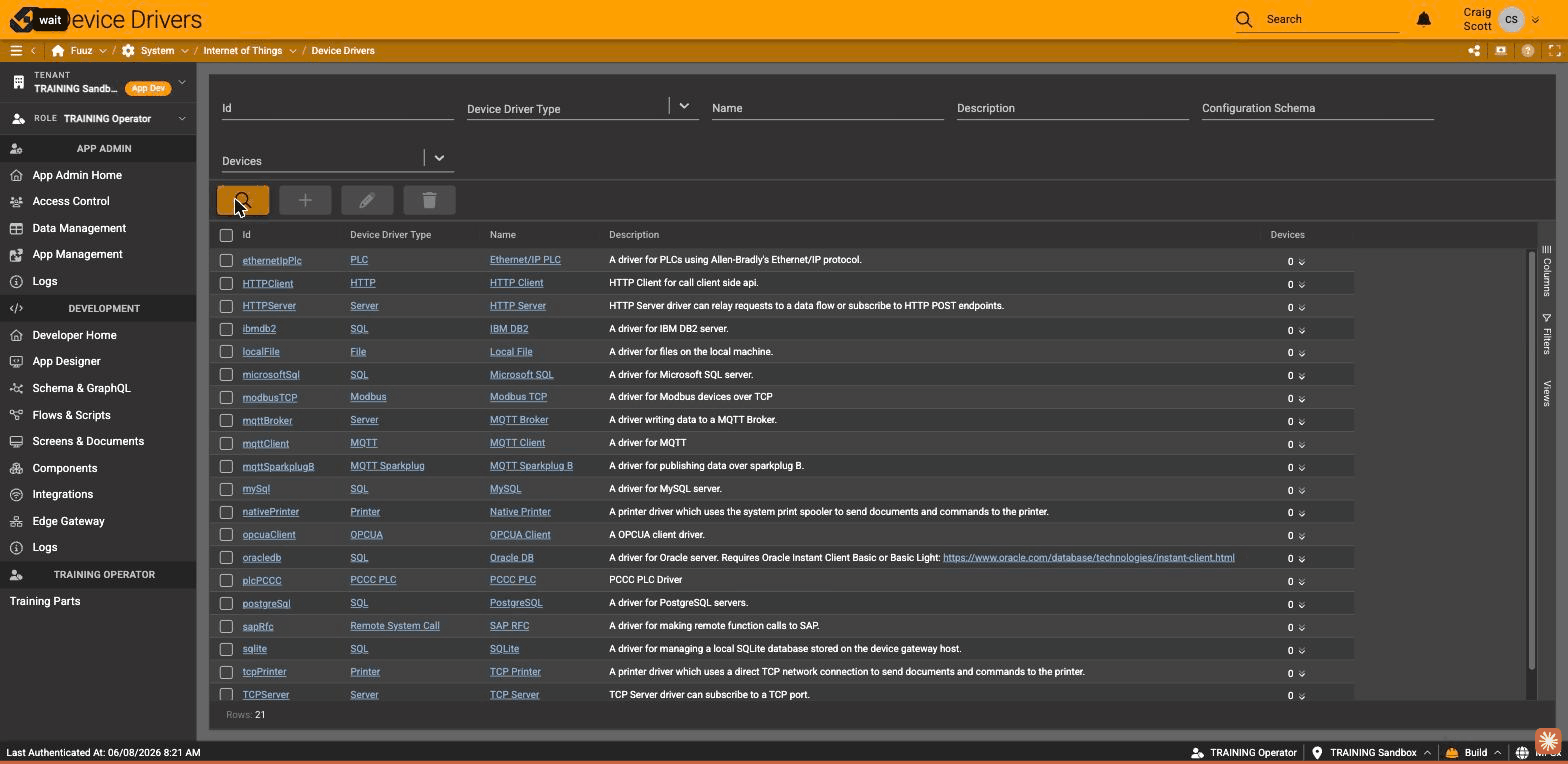
Task: Open Access Control in sidebar
Action: (x=71, y=201)
